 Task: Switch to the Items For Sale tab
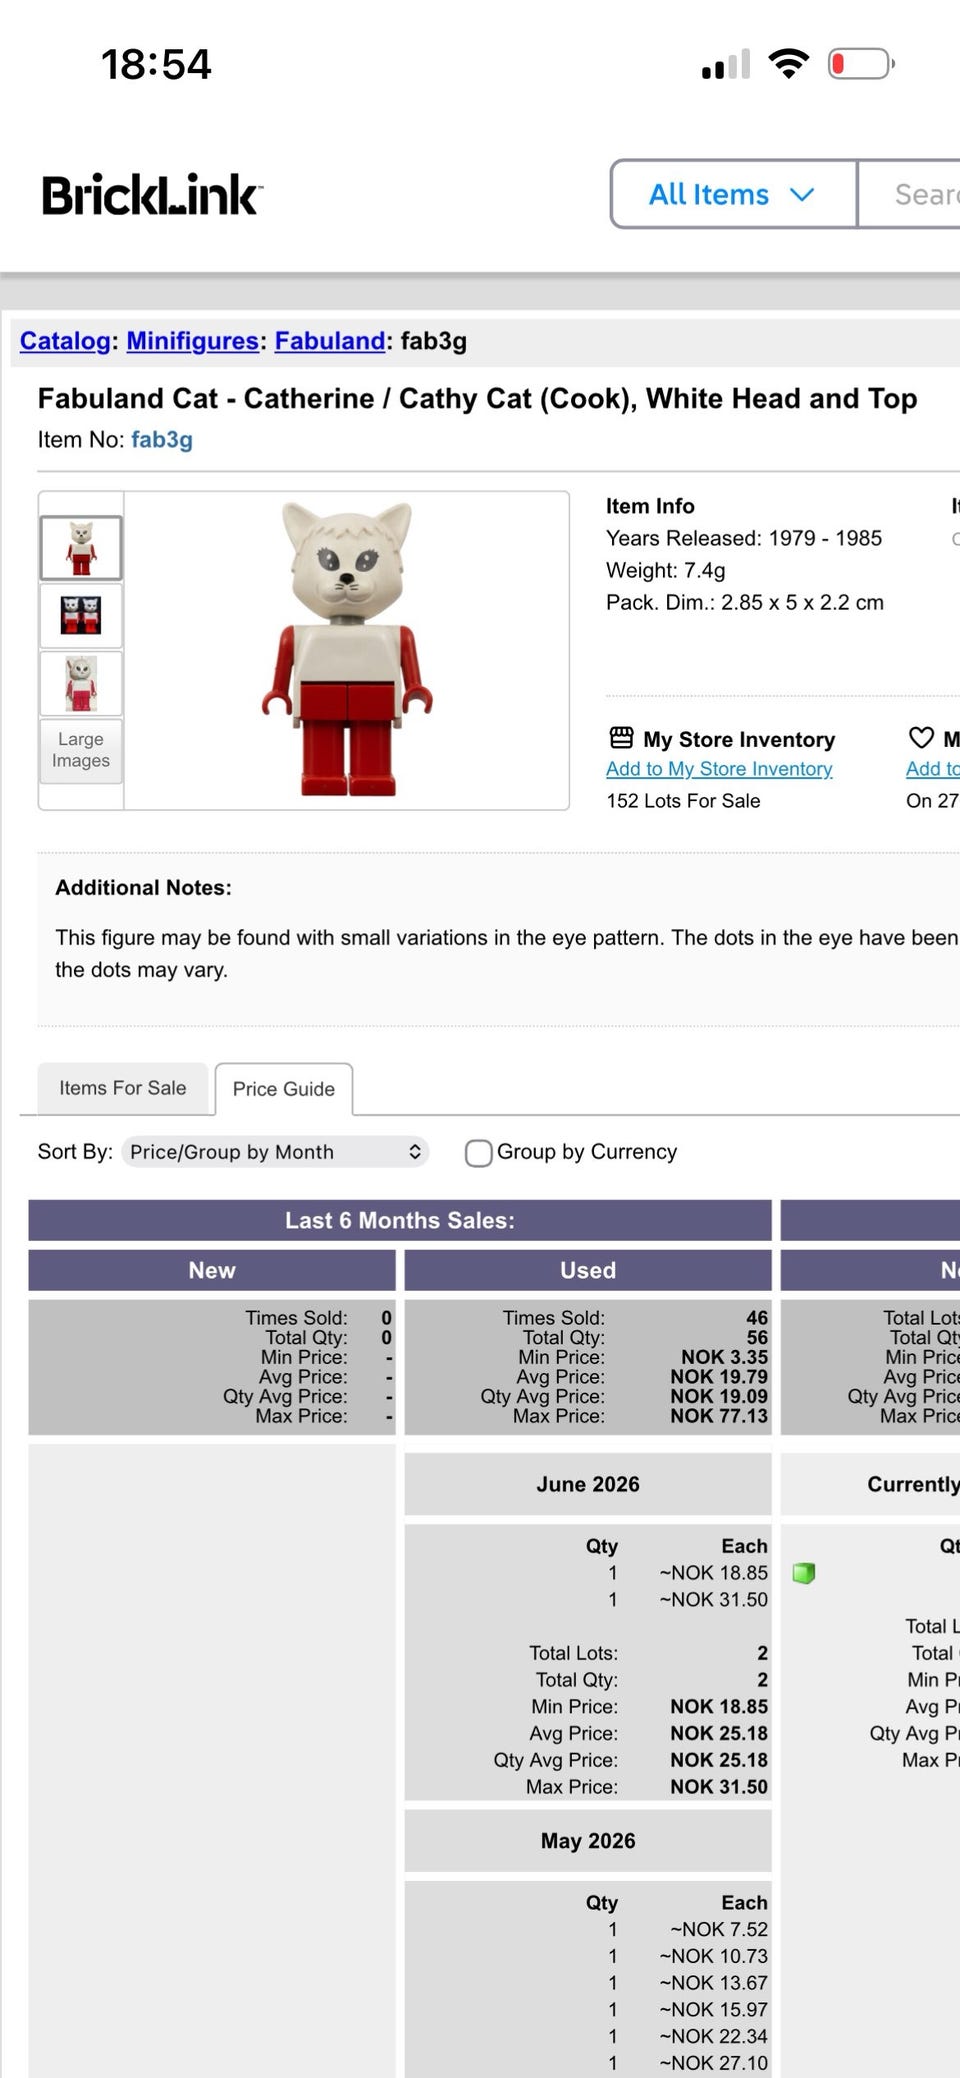[x=123, y=1088]
